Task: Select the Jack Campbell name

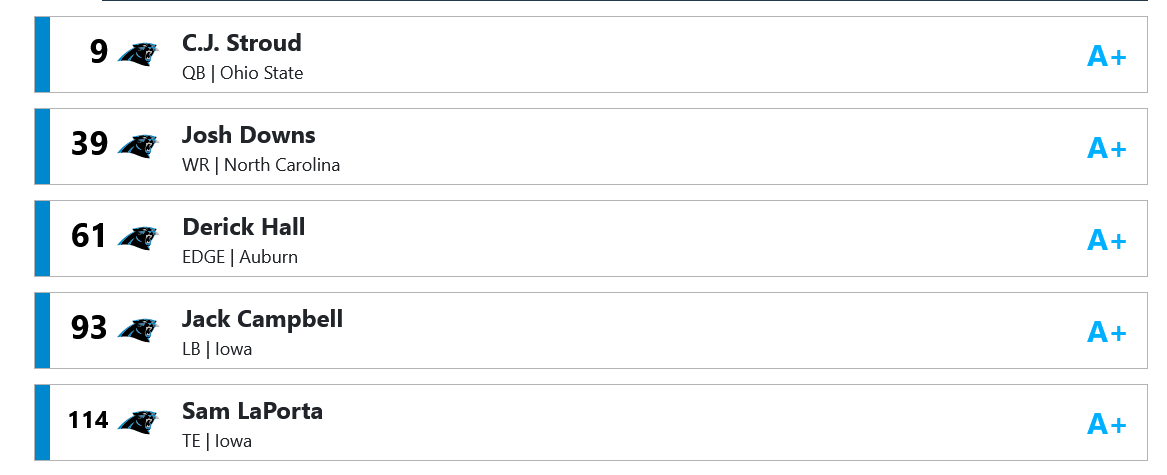Action: [263, 319]
